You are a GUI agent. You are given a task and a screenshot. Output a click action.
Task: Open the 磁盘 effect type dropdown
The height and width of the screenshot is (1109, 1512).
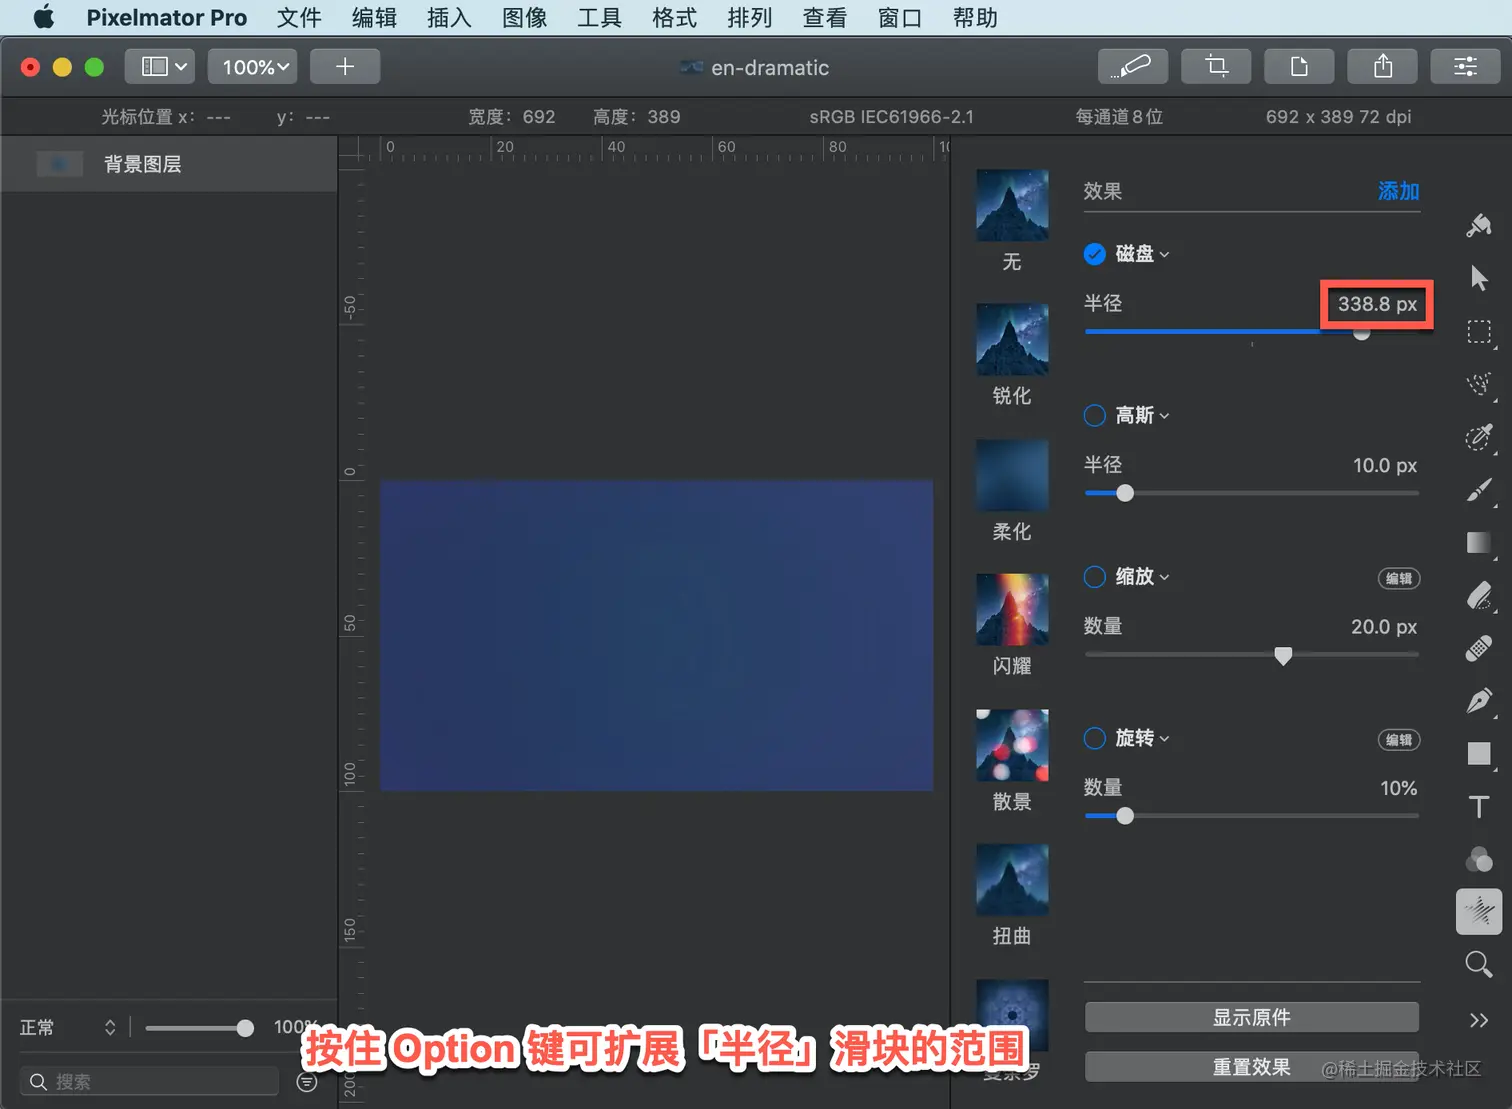(1143, 254)
